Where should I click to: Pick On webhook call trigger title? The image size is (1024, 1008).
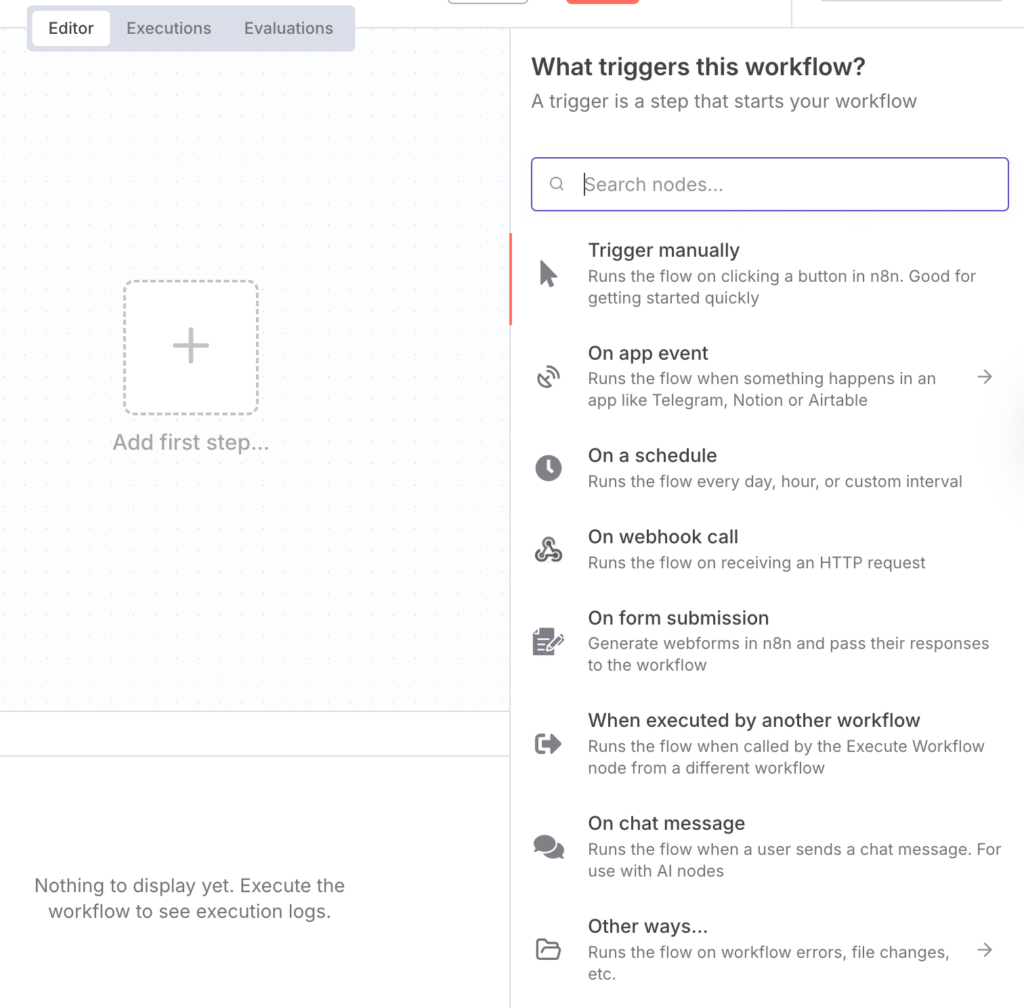click(663, 537)
